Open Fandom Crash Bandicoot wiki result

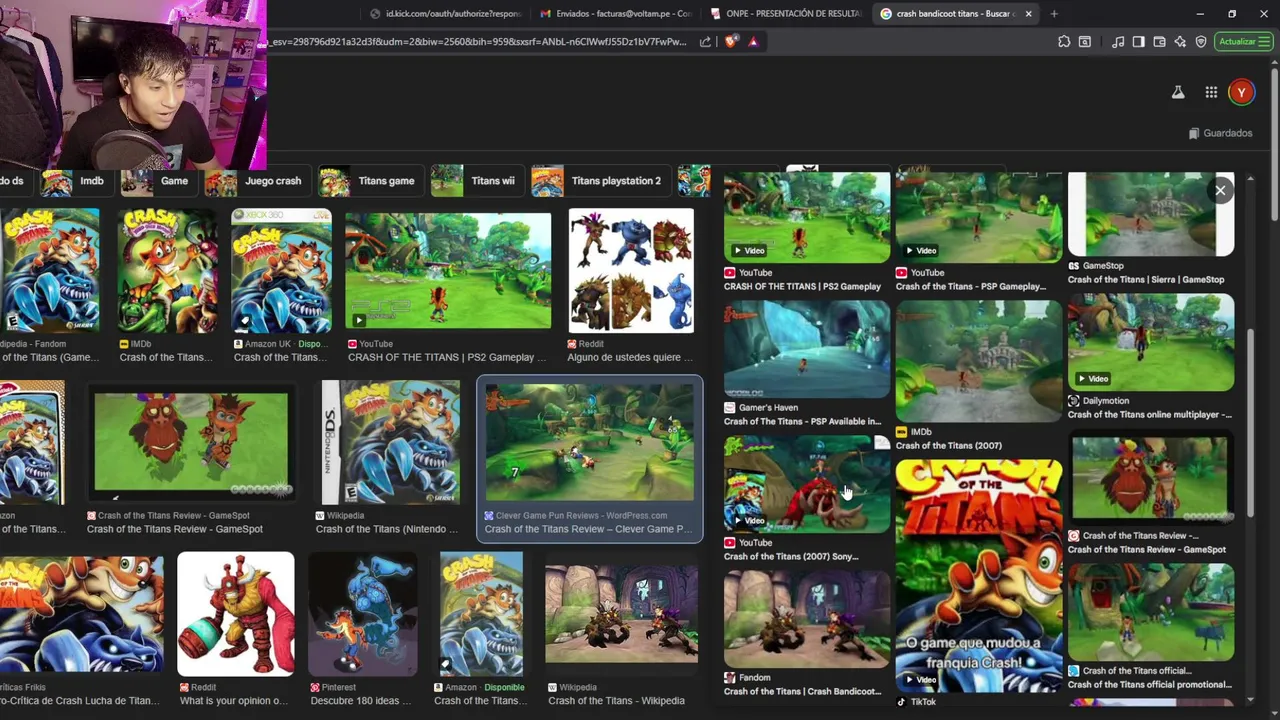807,619
